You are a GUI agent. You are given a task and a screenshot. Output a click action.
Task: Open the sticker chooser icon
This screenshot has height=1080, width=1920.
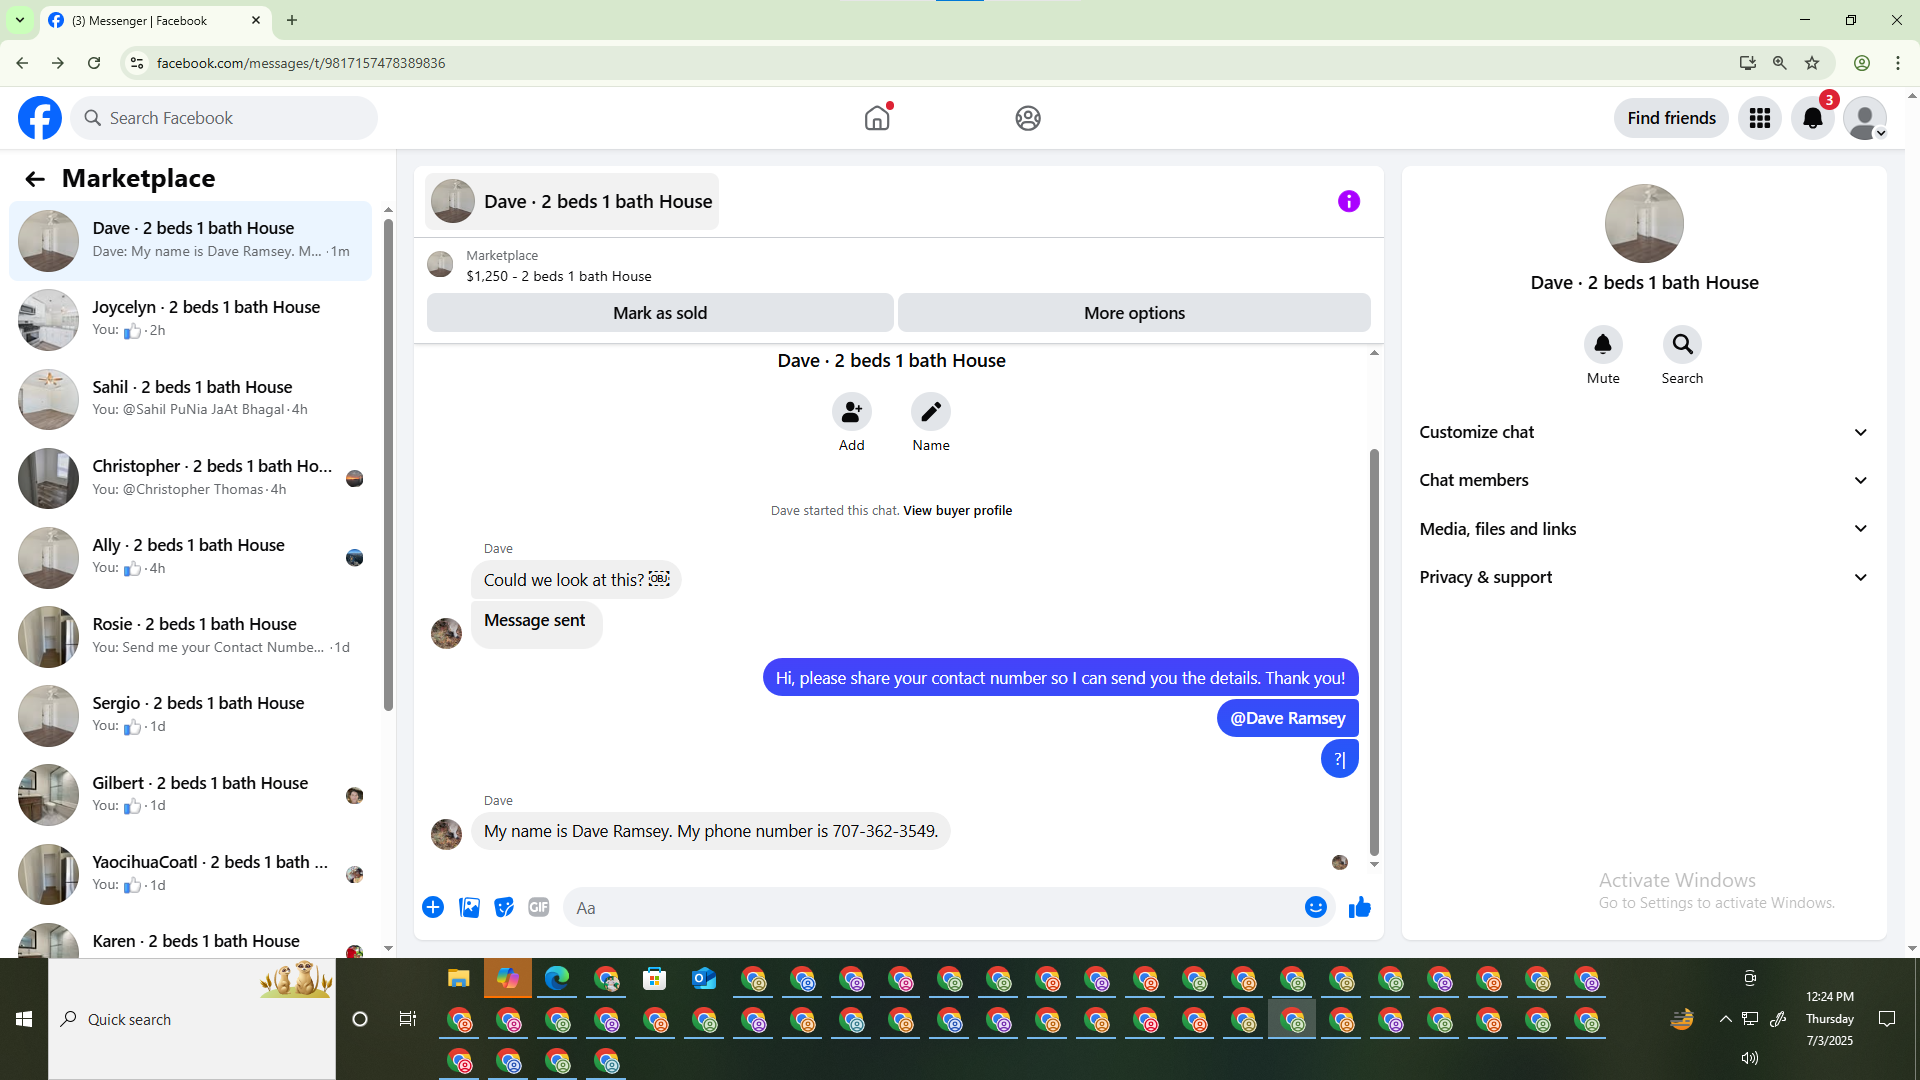point(504,908)
